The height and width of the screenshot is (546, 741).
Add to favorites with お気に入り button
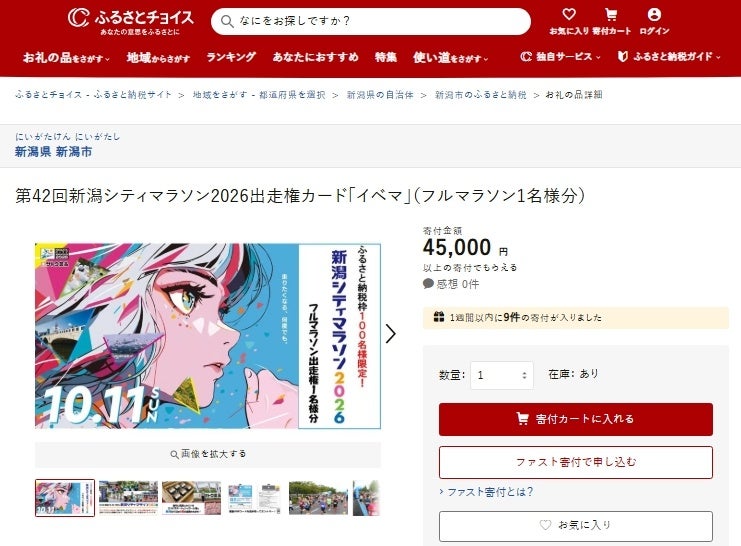coord(576,526)
